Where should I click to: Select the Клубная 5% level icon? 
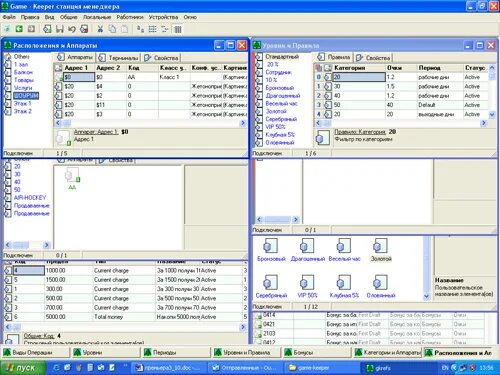click(344, 283)
